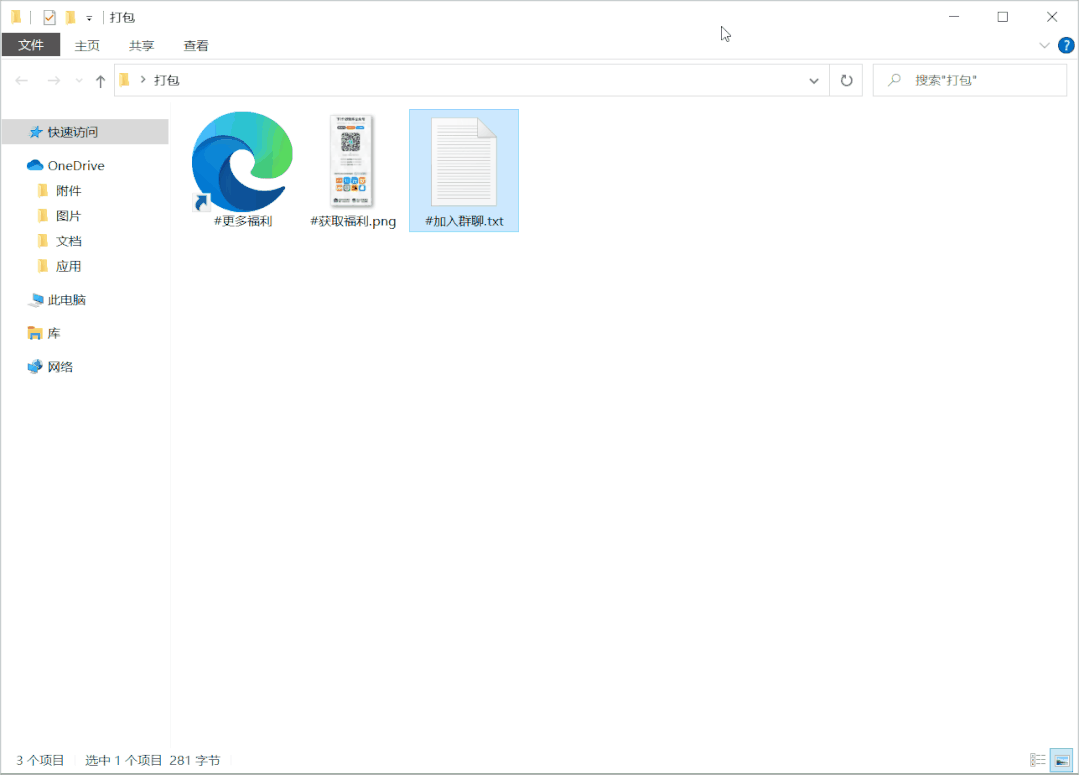The width and height of the screenshot is (1079, 775).
Task: Open the address bar history dropdown
Action: coord(813,81)
